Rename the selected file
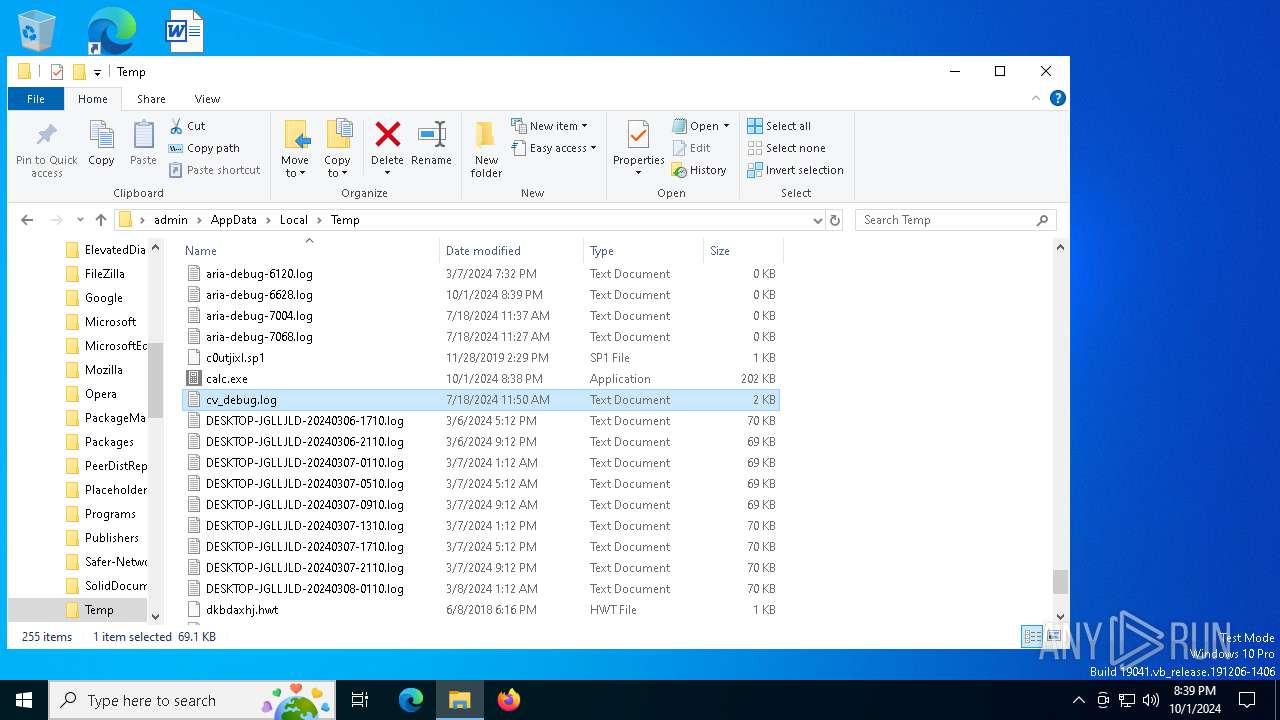The height and width of the screenshot is (720, 1280). pyautogui.click(x=431, y=143)
